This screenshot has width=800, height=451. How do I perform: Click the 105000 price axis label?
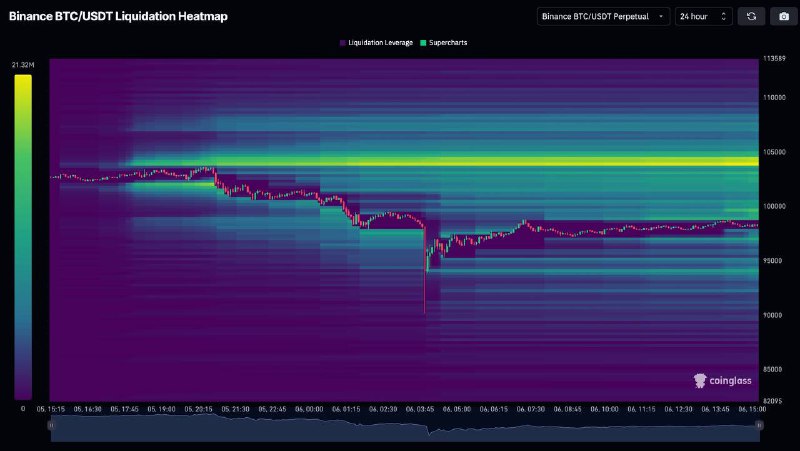click(x=774, y=152)
